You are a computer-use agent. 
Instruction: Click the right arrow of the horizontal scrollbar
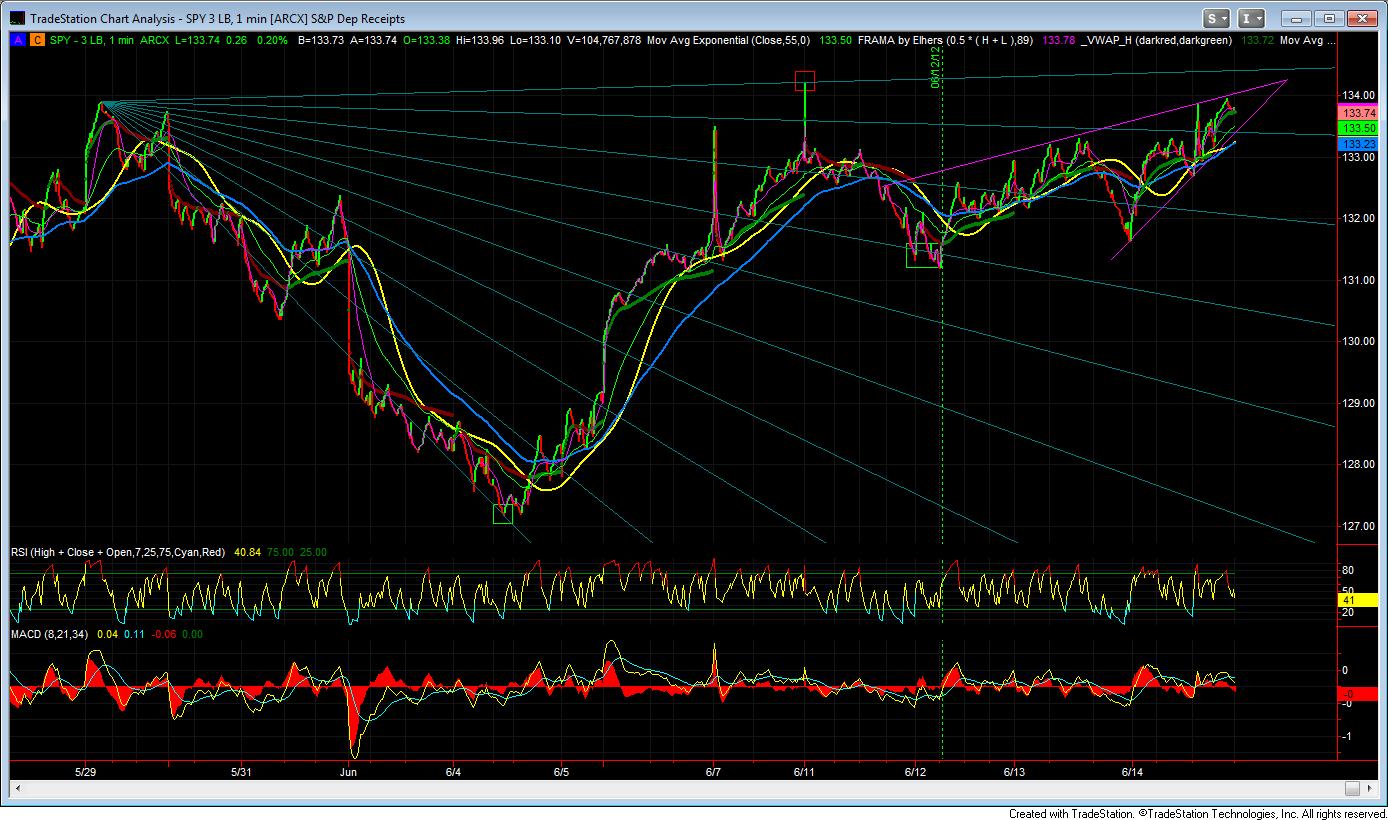pyautogui.click(x=1371, y=789)
